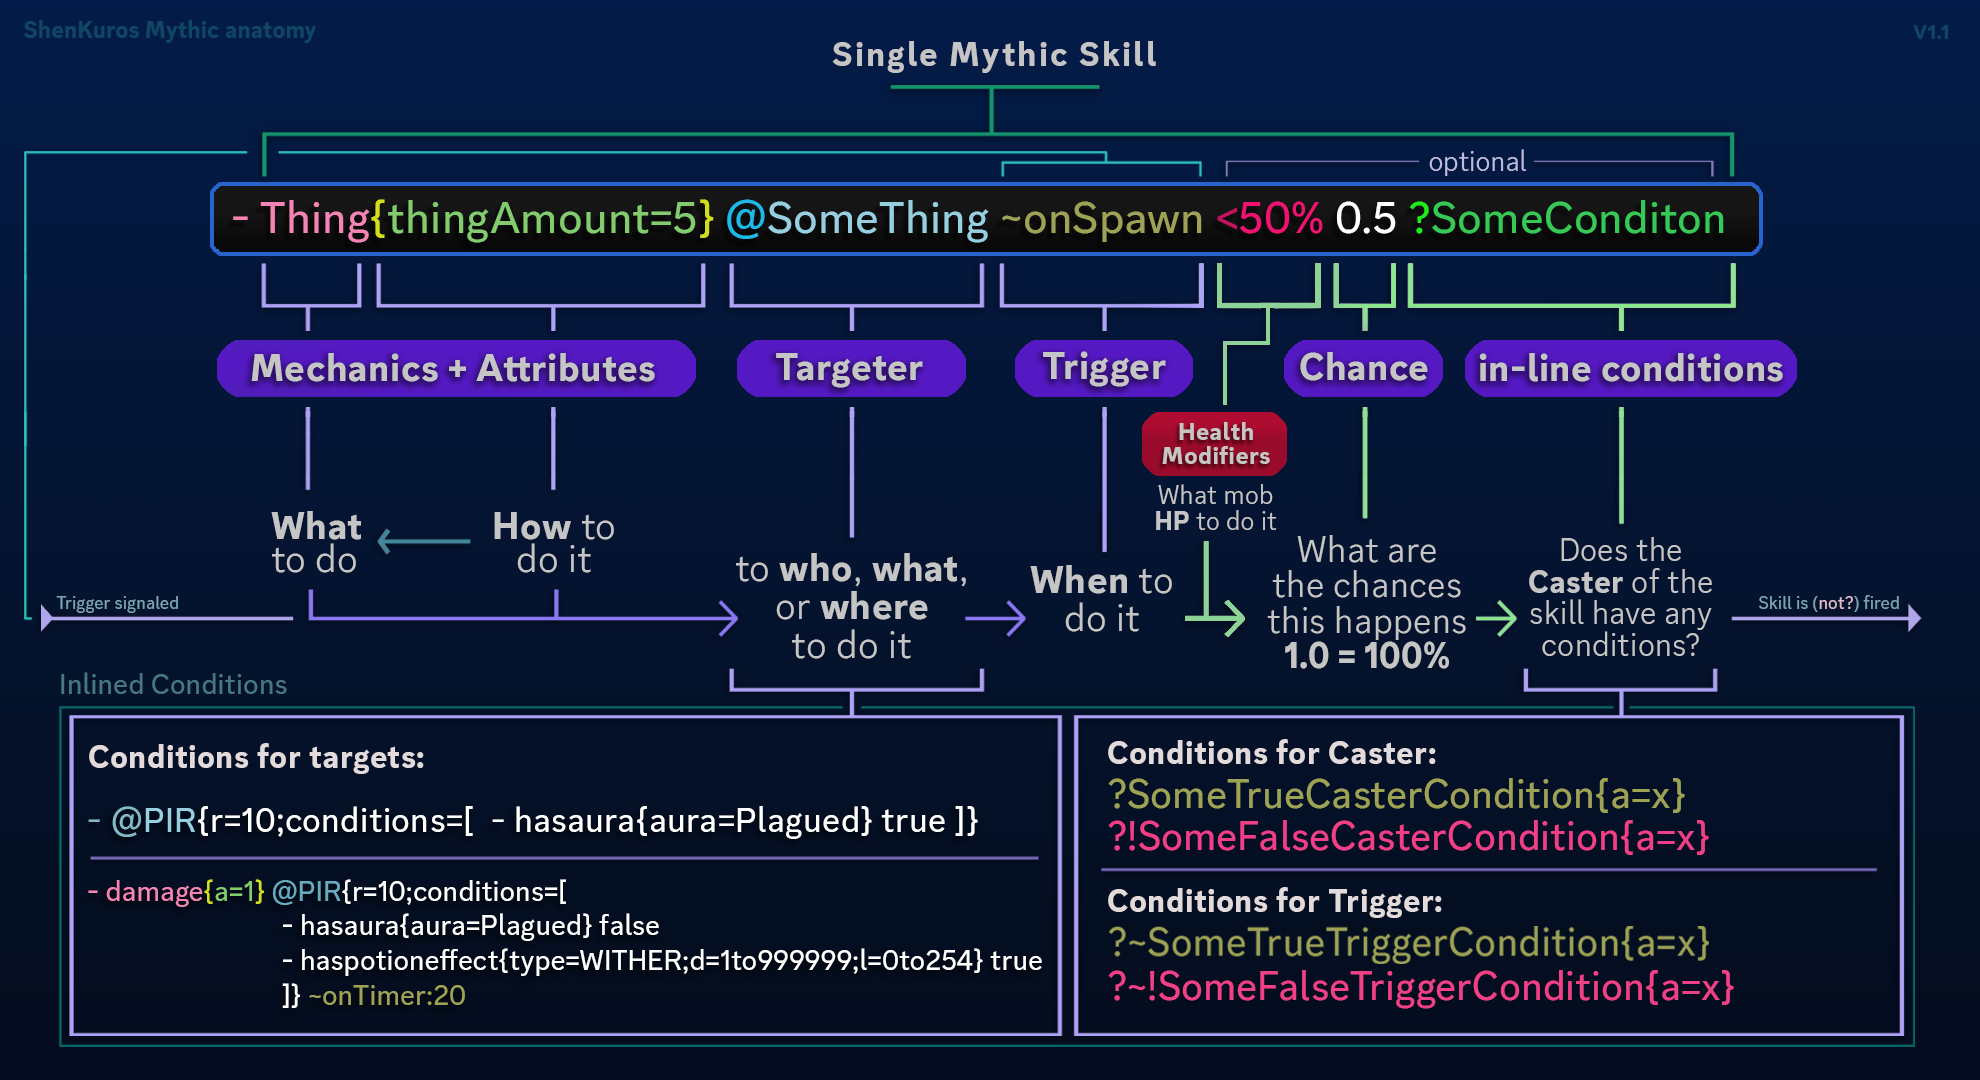Click the ~onSpawn trigger text
This screenshot has width=1980, height=1080.
pyautogui.click(x=1102, y=218)
